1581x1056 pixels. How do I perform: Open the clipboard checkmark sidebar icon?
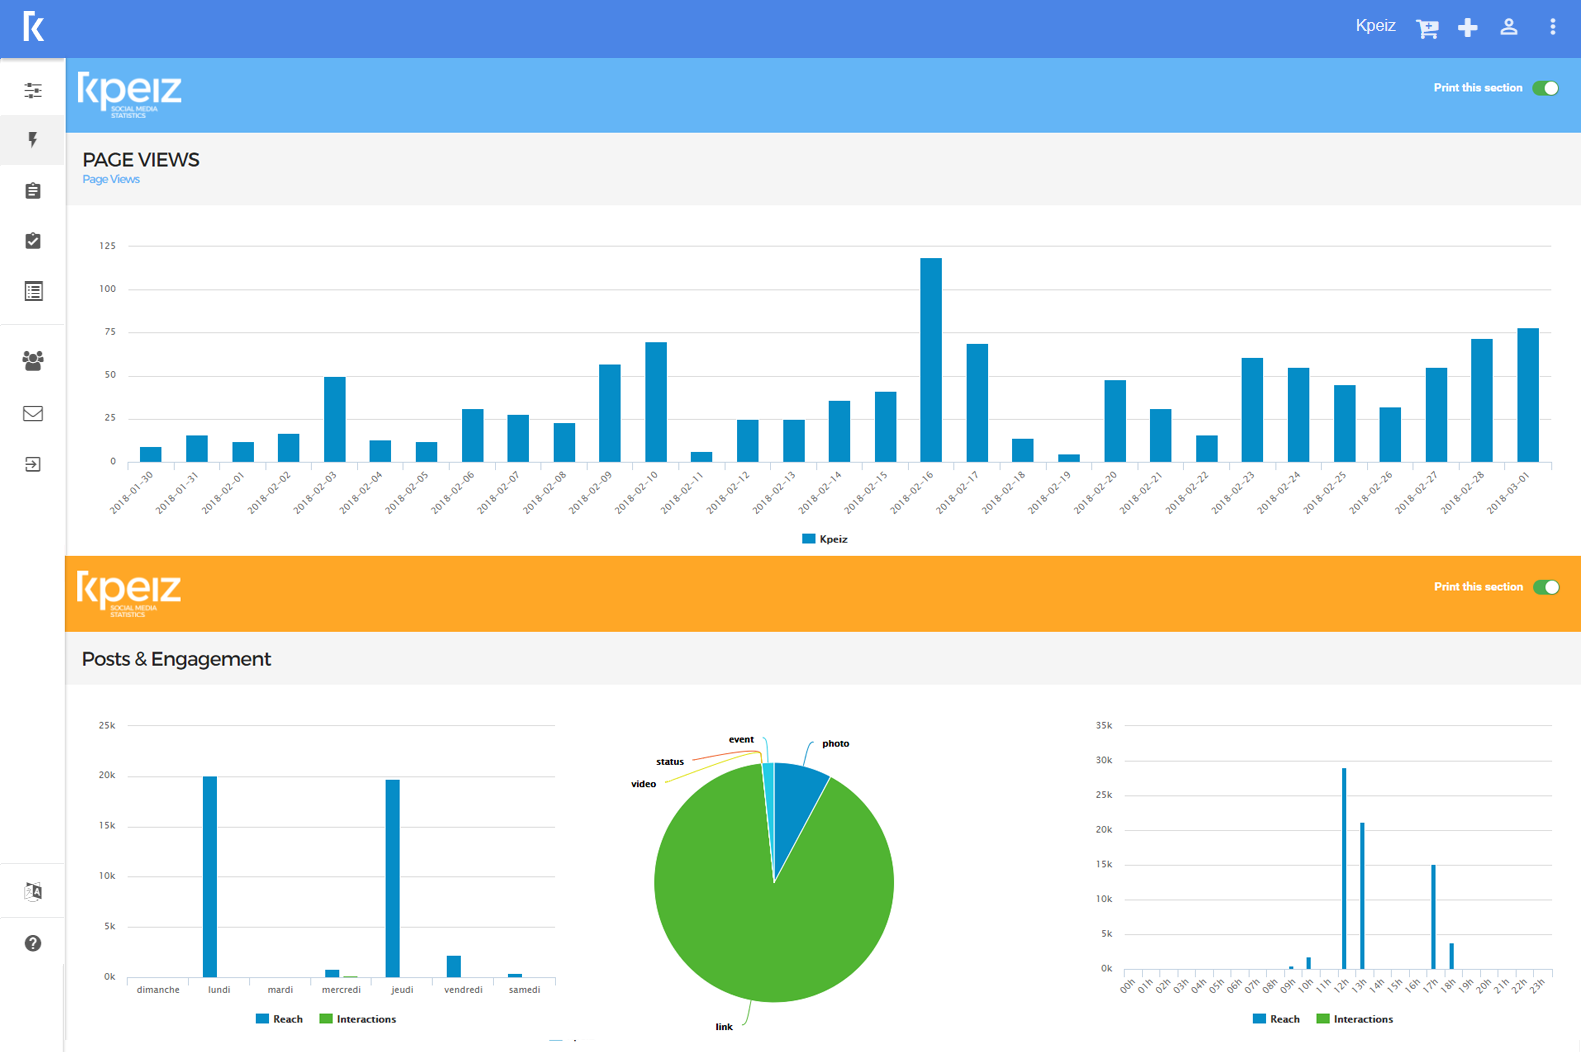(x=33, y=240)
